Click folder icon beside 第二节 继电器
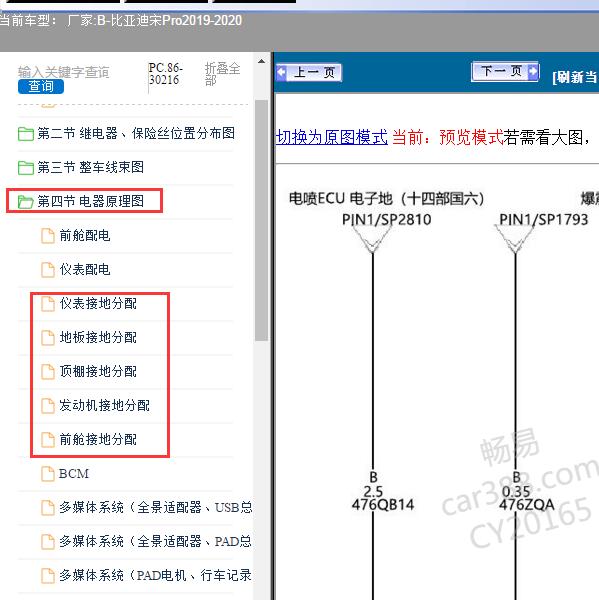The image size is (599, 600). [x=26, y=134]
